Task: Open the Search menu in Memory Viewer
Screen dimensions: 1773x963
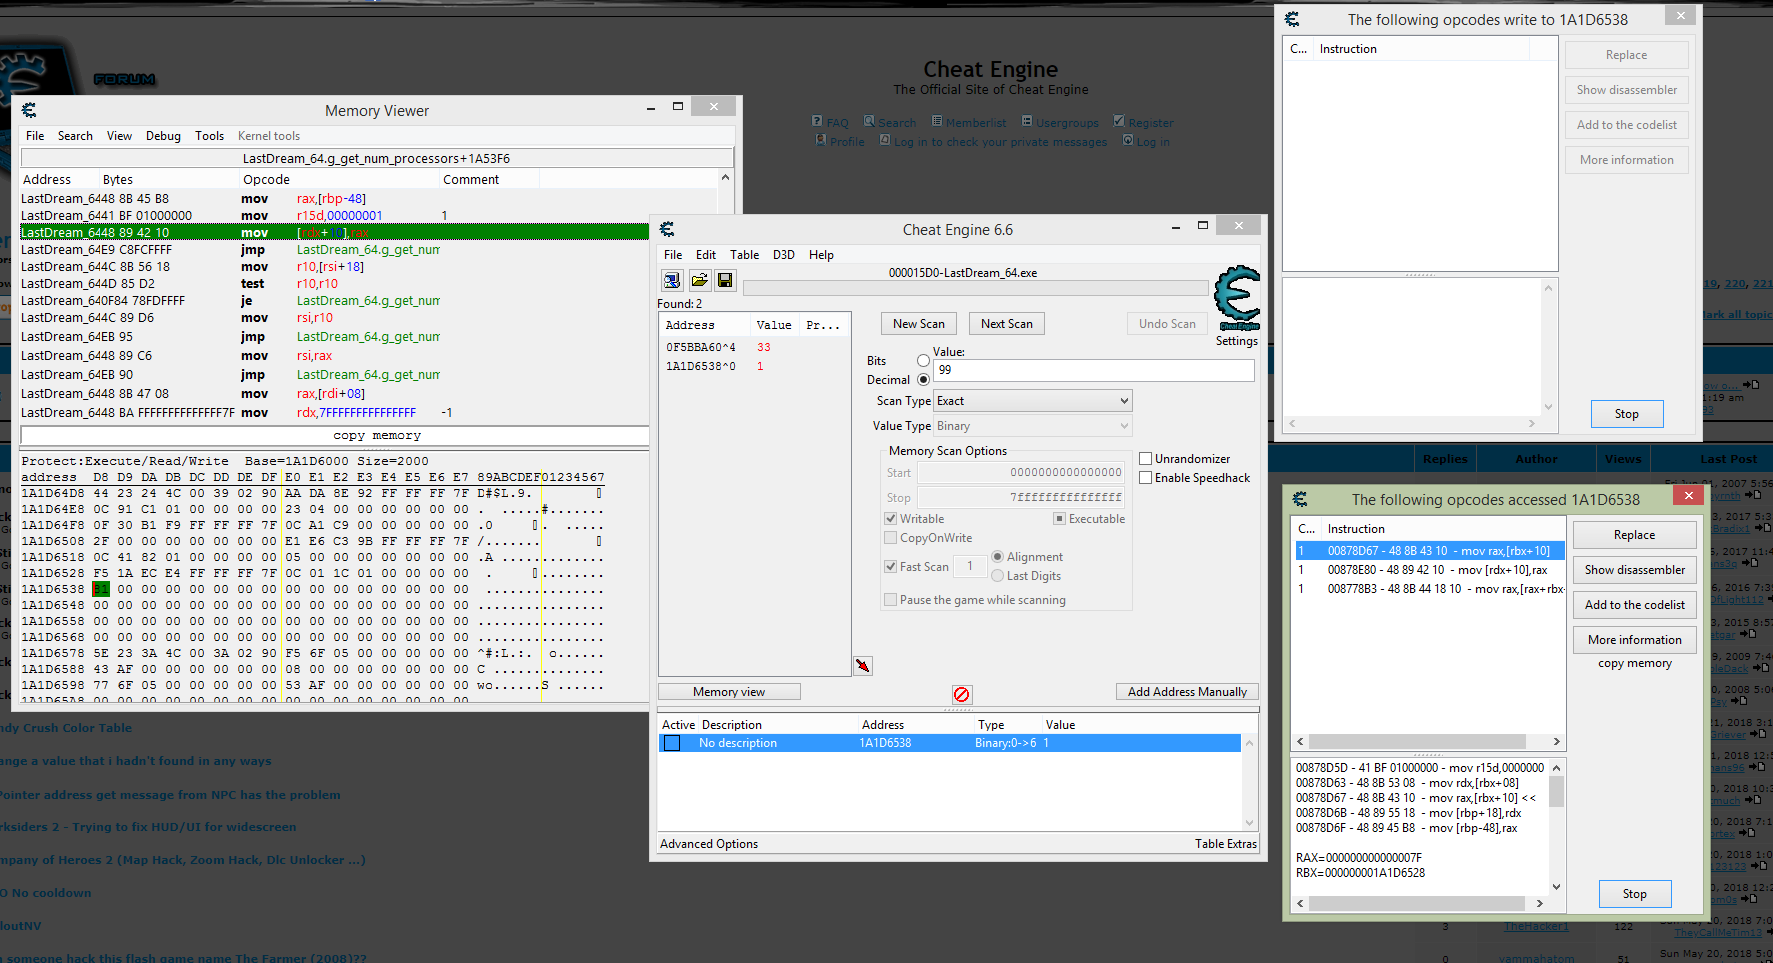Action: tap(75, 136)
